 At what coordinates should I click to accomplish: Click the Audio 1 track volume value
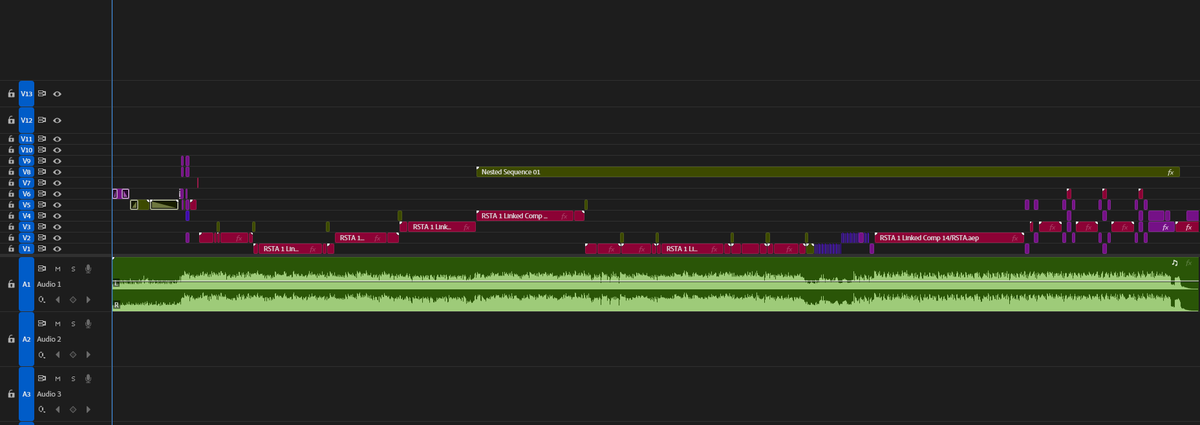41,300
